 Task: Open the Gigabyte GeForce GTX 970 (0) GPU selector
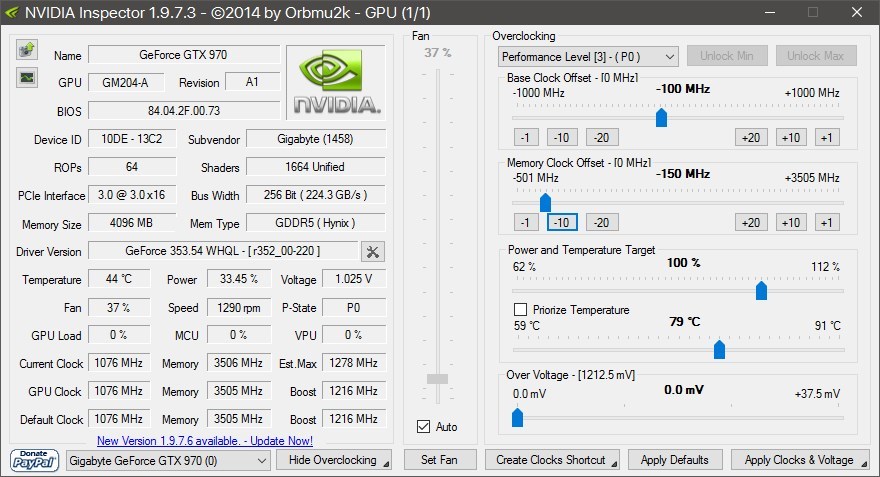pos(167,461)
